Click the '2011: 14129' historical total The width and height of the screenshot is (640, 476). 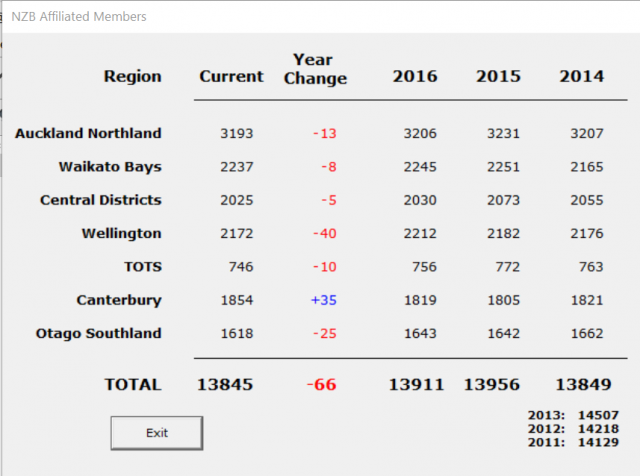573,442
